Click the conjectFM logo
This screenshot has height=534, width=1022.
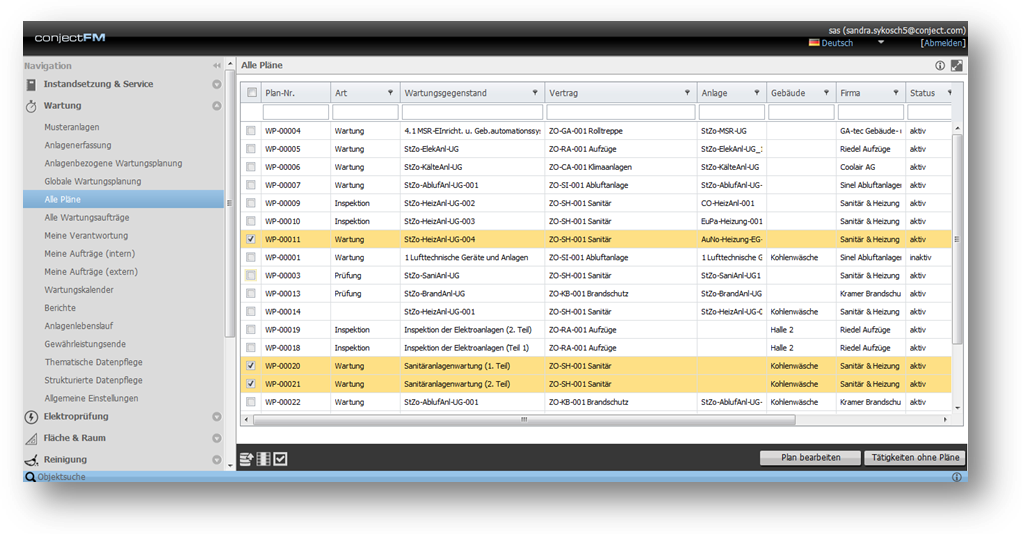tap(70, 38)
